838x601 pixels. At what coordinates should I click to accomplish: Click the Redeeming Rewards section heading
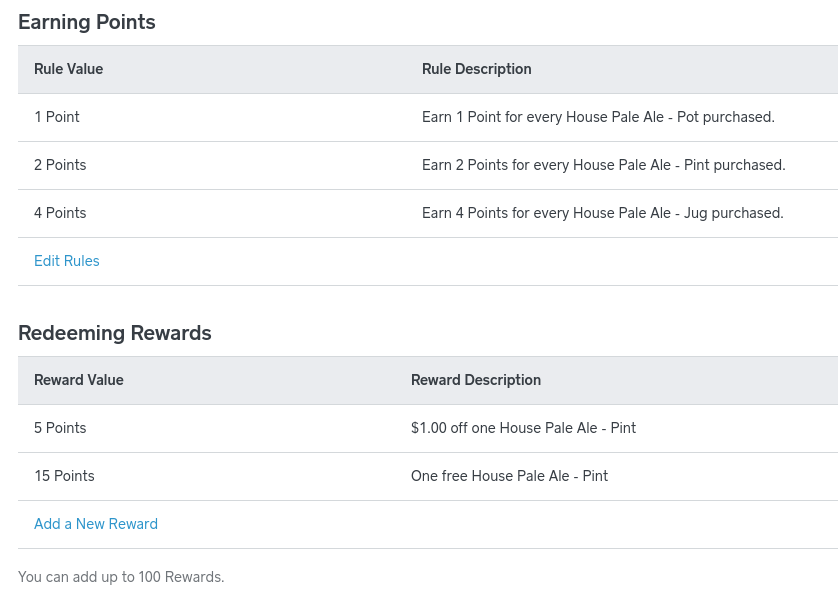(115, 333)
